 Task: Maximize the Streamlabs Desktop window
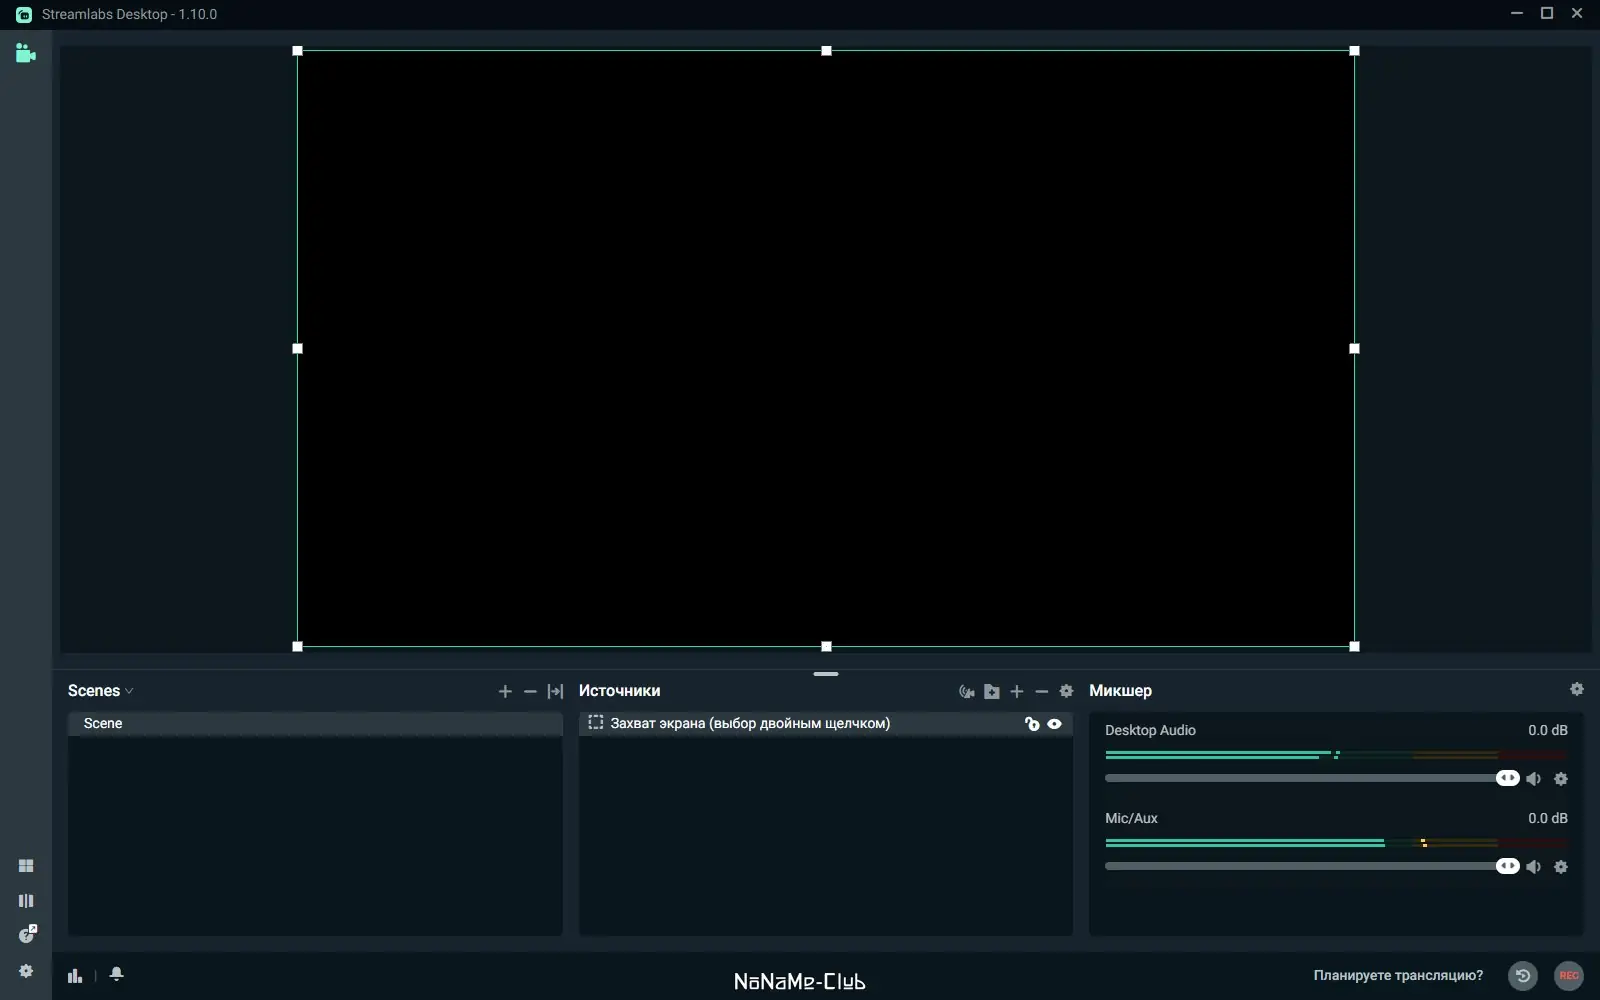click(1547, 14)
